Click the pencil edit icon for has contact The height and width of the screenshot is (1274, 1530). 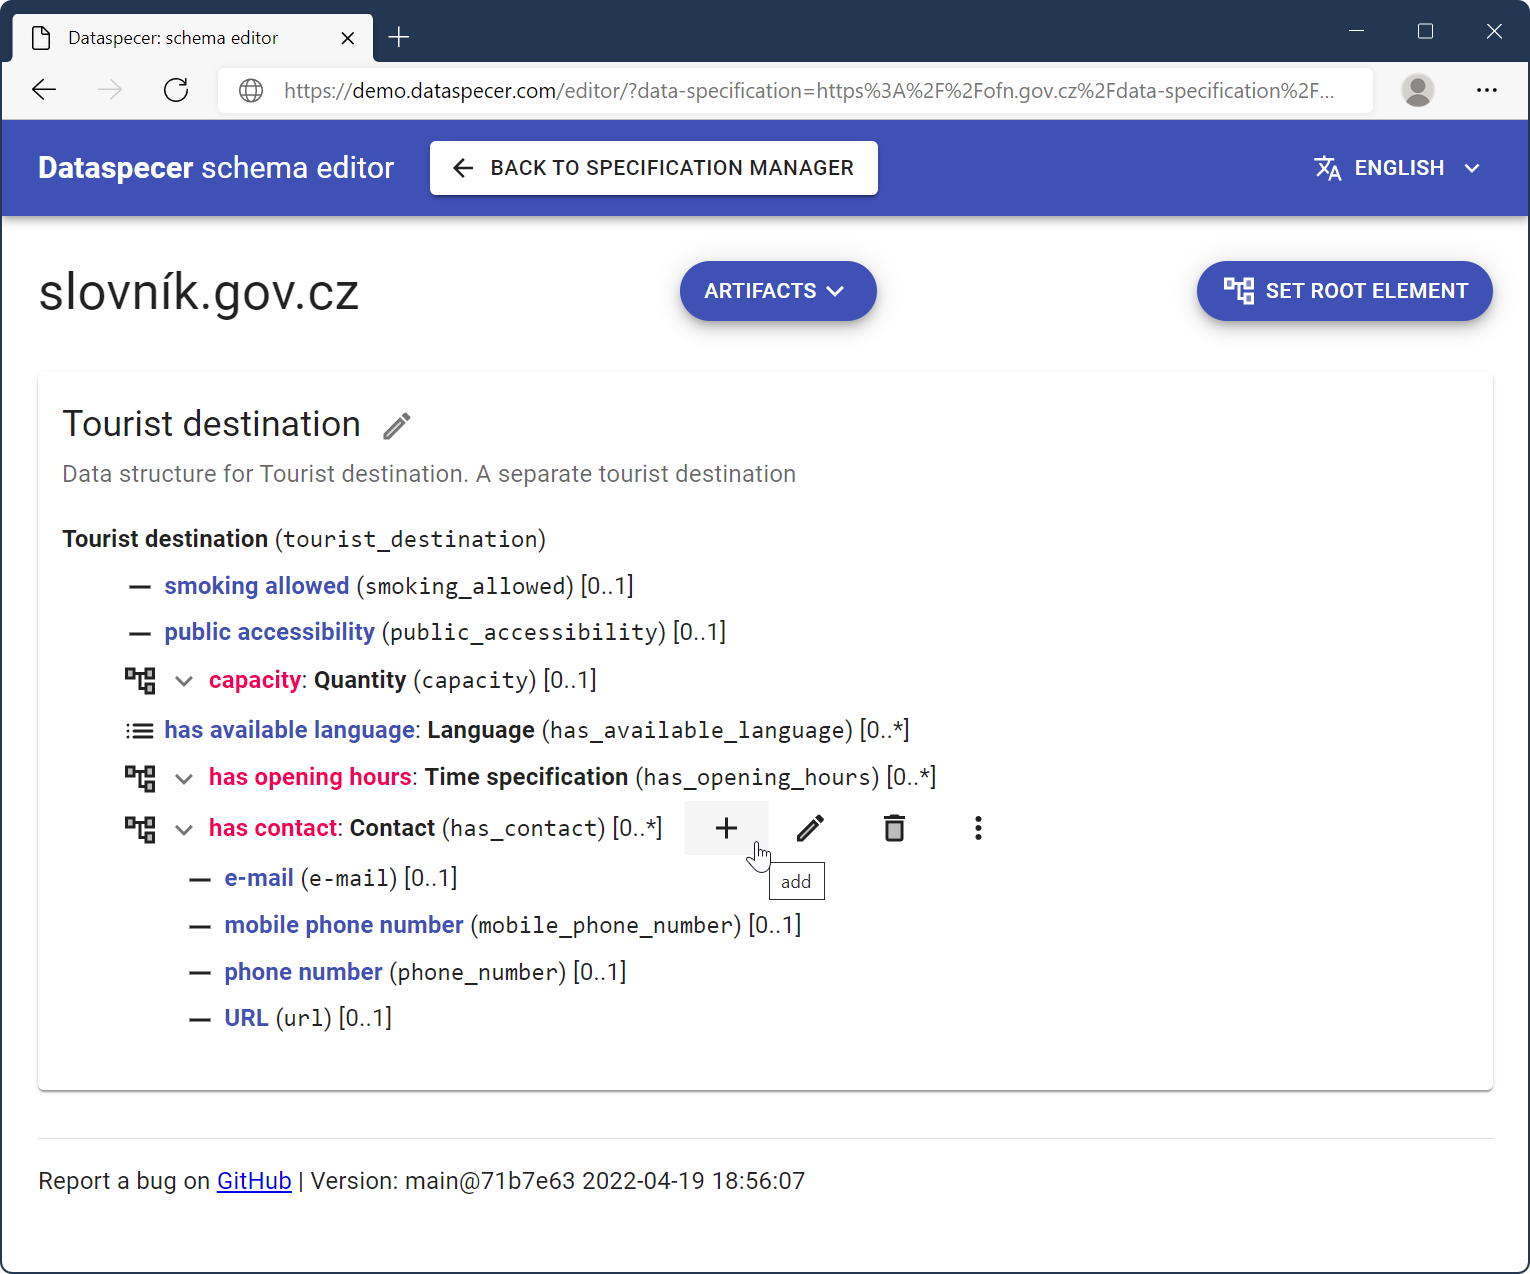(810, 828)
